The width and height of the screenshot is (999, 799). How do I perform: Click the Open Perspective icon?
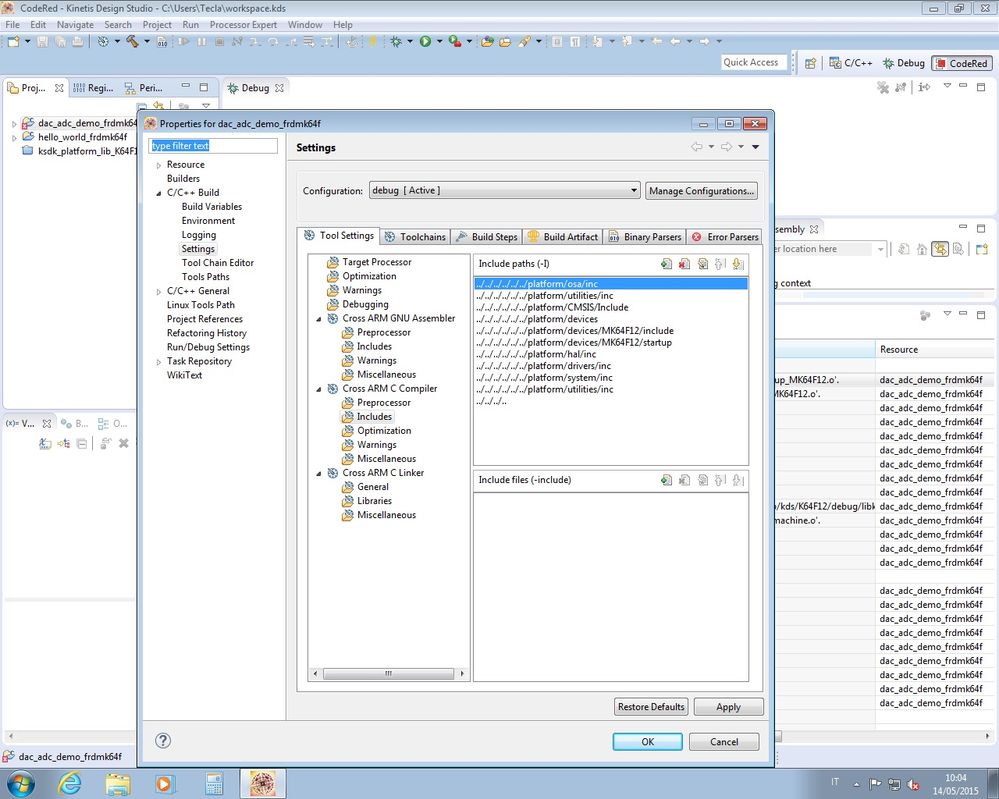810,63
